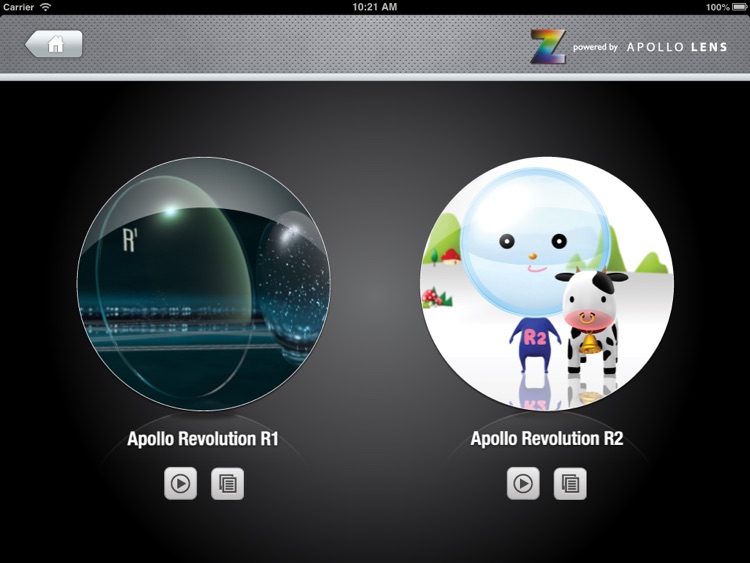750x563 pixels.
Task: Open the Apollo Revolution R2 document pages
Action: [570, 484]
